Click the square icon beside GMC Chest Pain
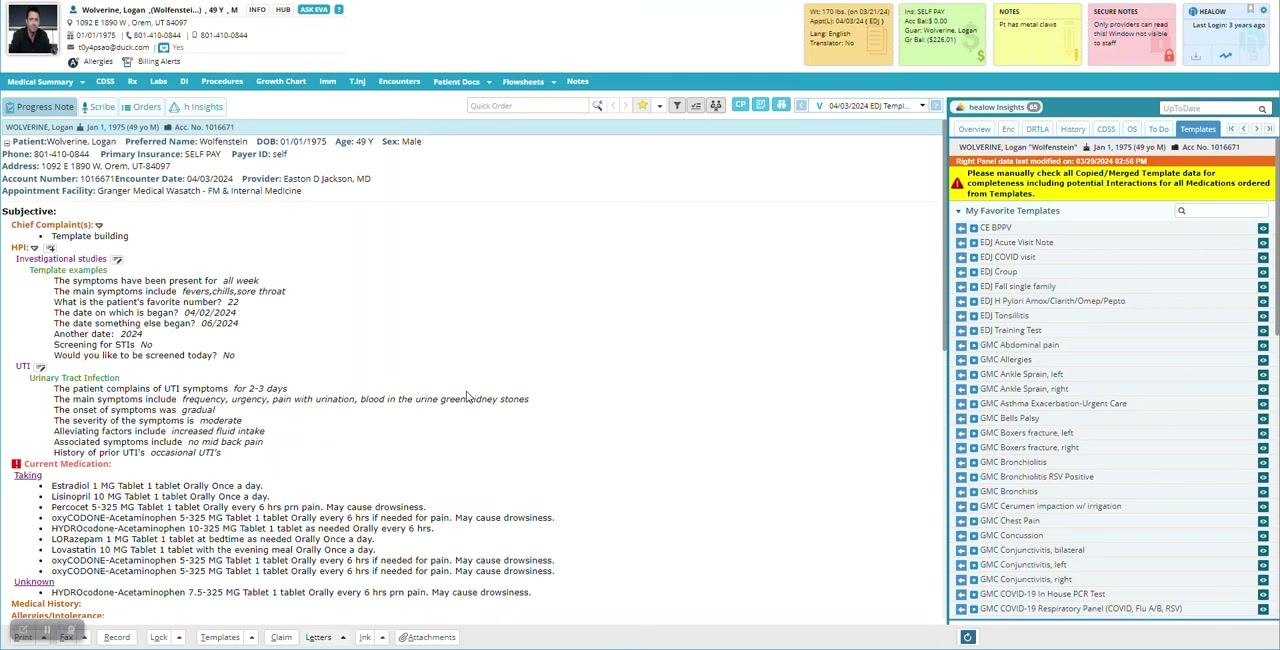 [974, 521]
